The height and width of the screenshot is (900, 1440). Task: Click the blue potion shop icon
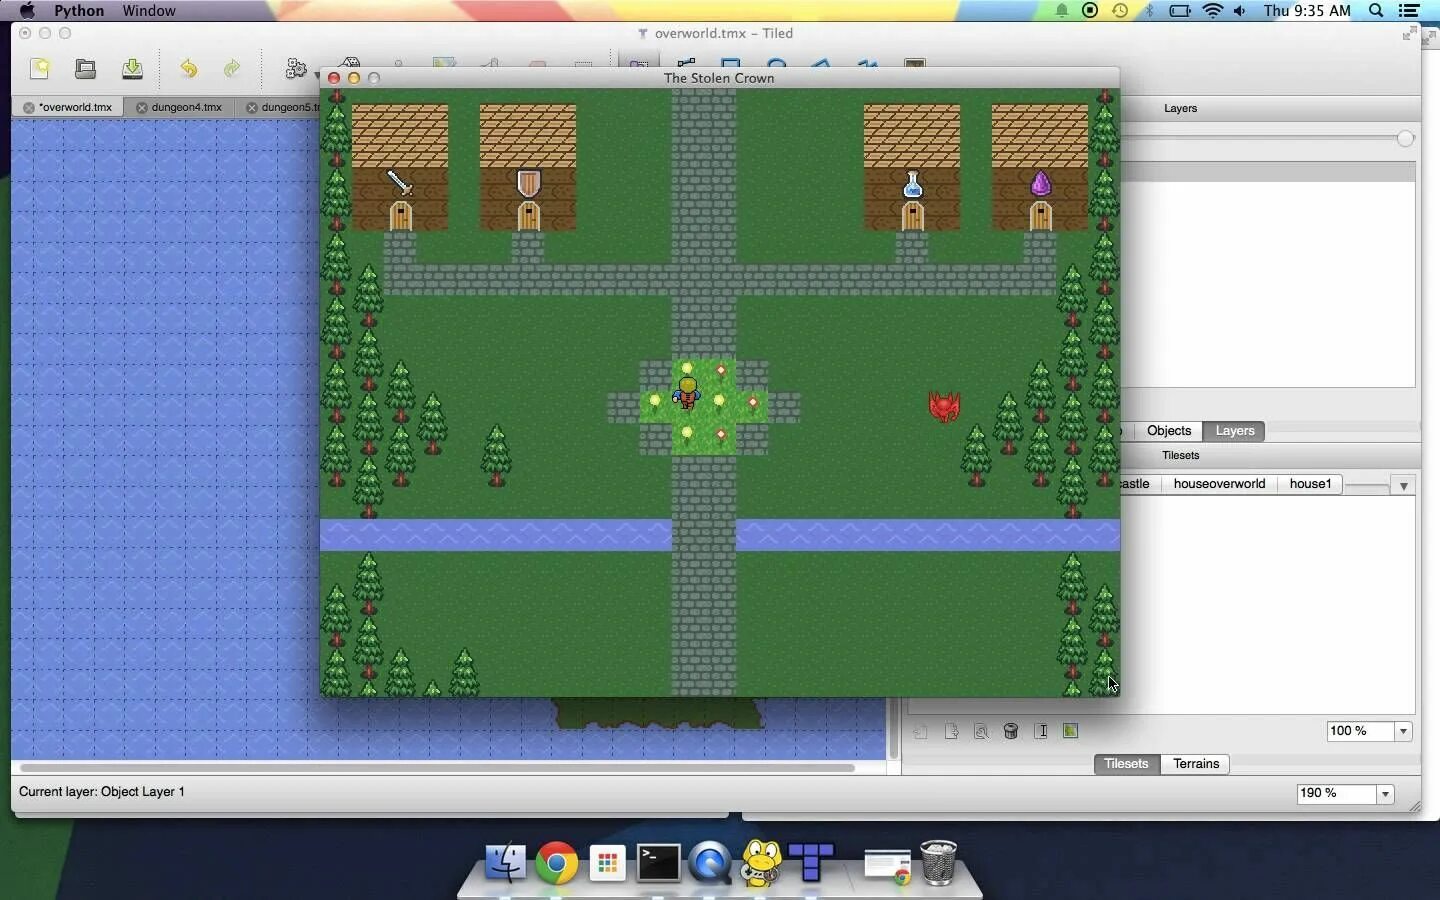click(912, 185)
